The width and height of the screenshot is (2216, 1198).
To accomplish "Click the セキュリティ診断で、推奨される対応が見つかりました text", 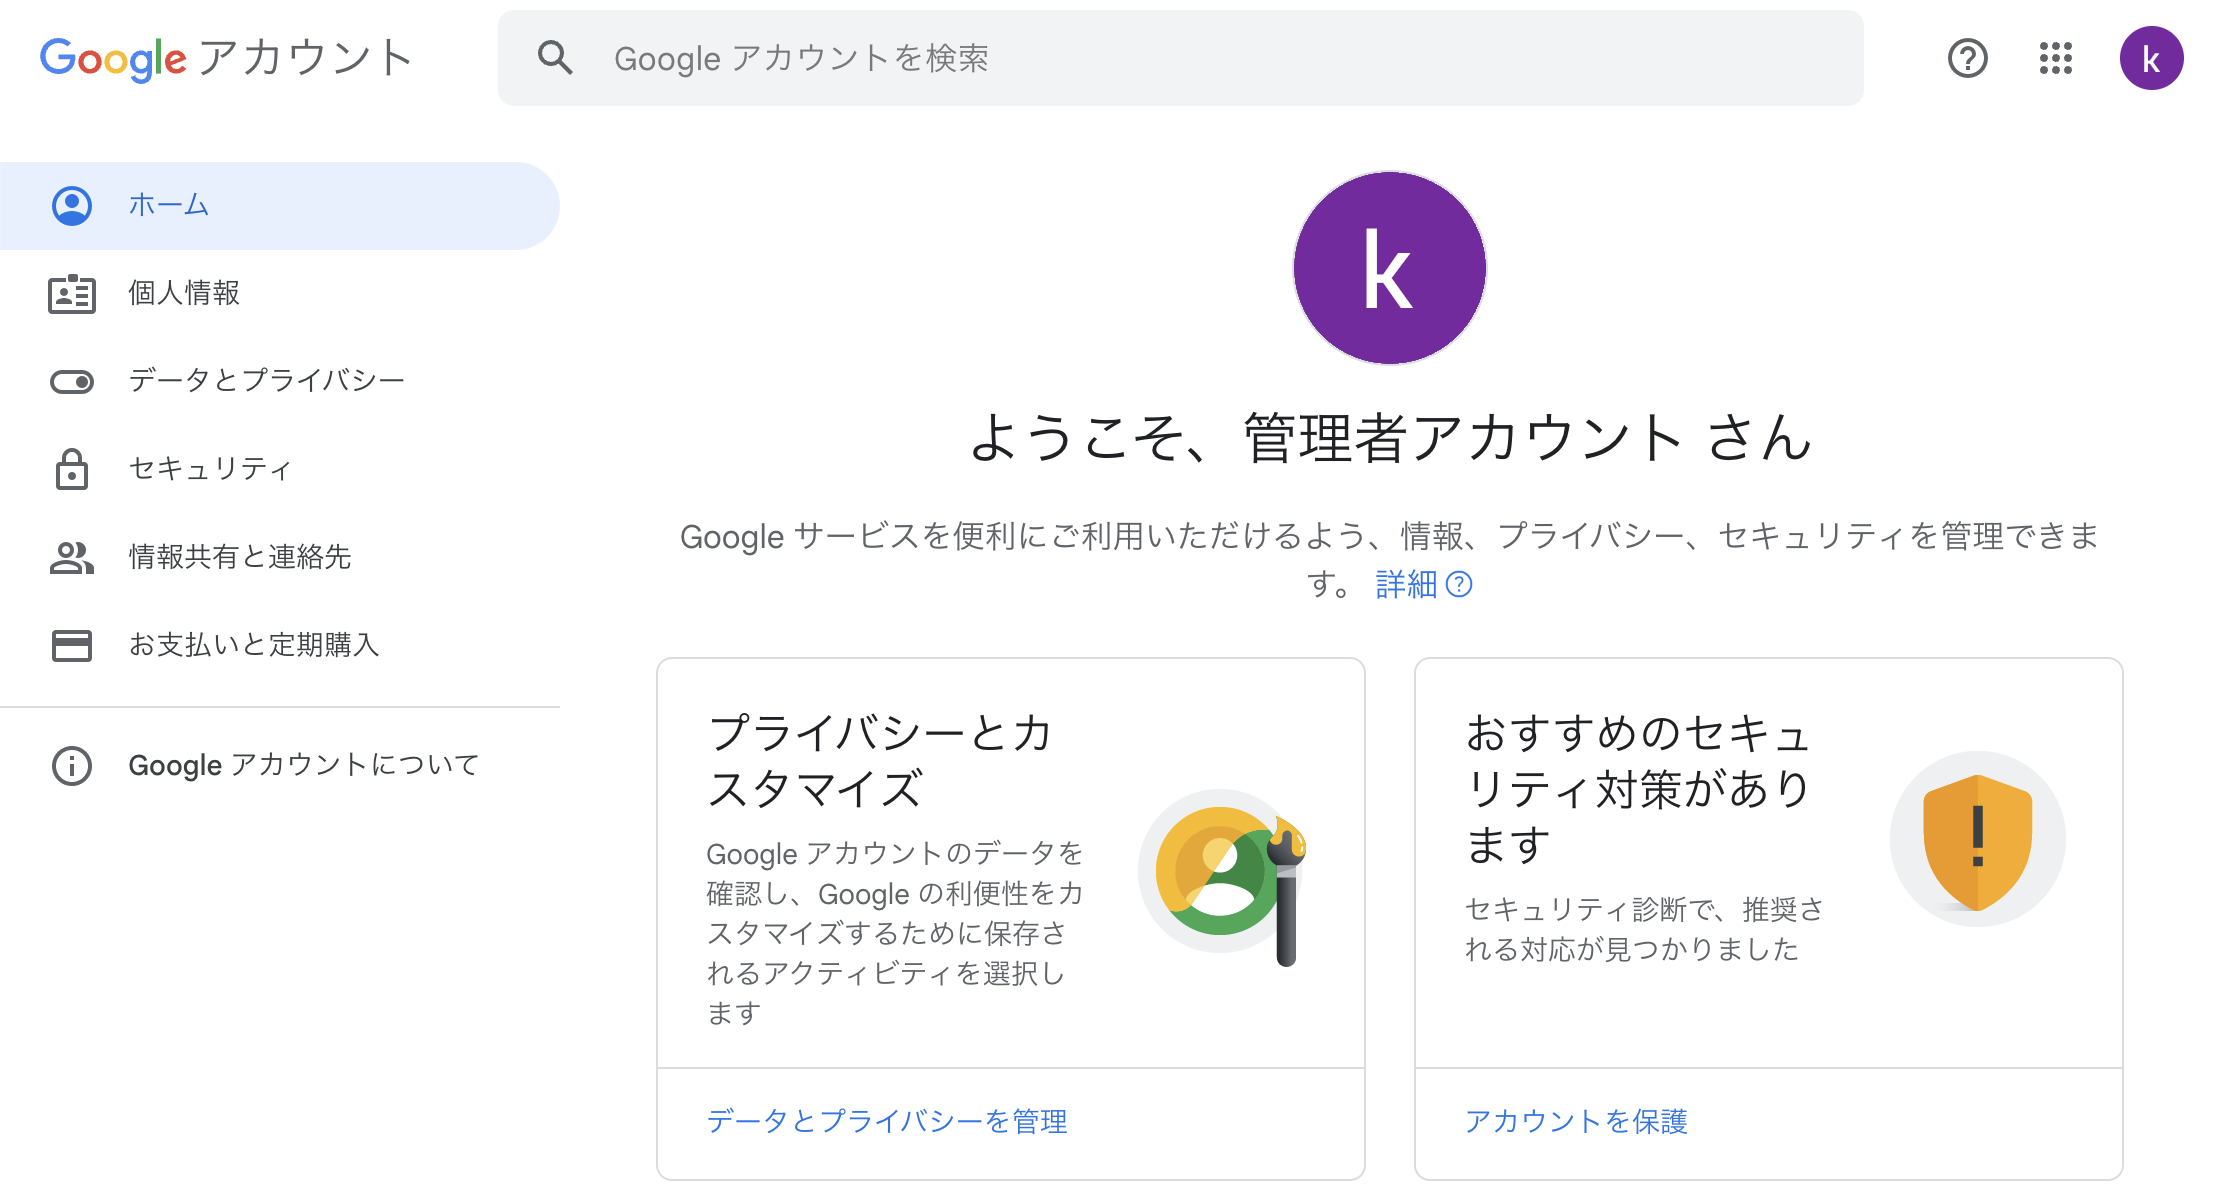I will pos(1645,929).
